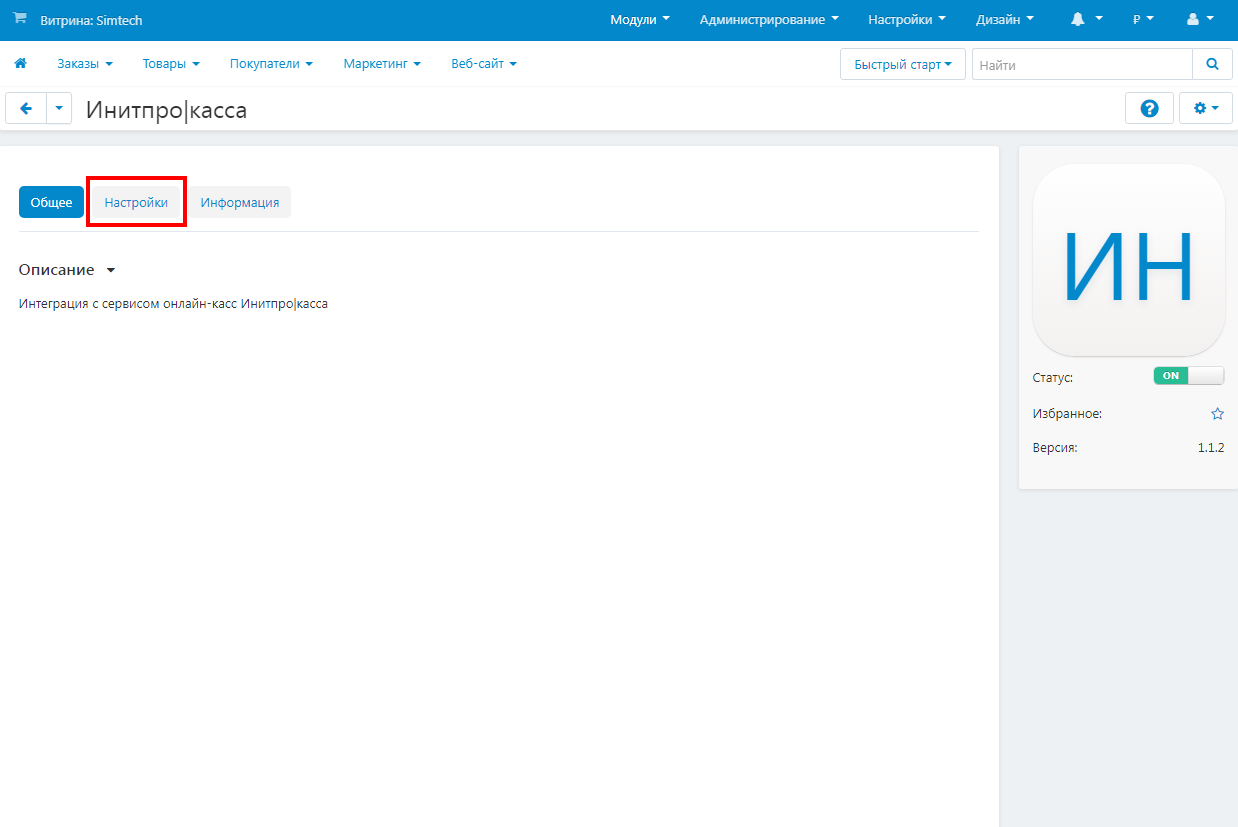The width and height of the screenshot is (1238, 827).
Task: Switch to the Общее tab
Action: click(51, 202)
